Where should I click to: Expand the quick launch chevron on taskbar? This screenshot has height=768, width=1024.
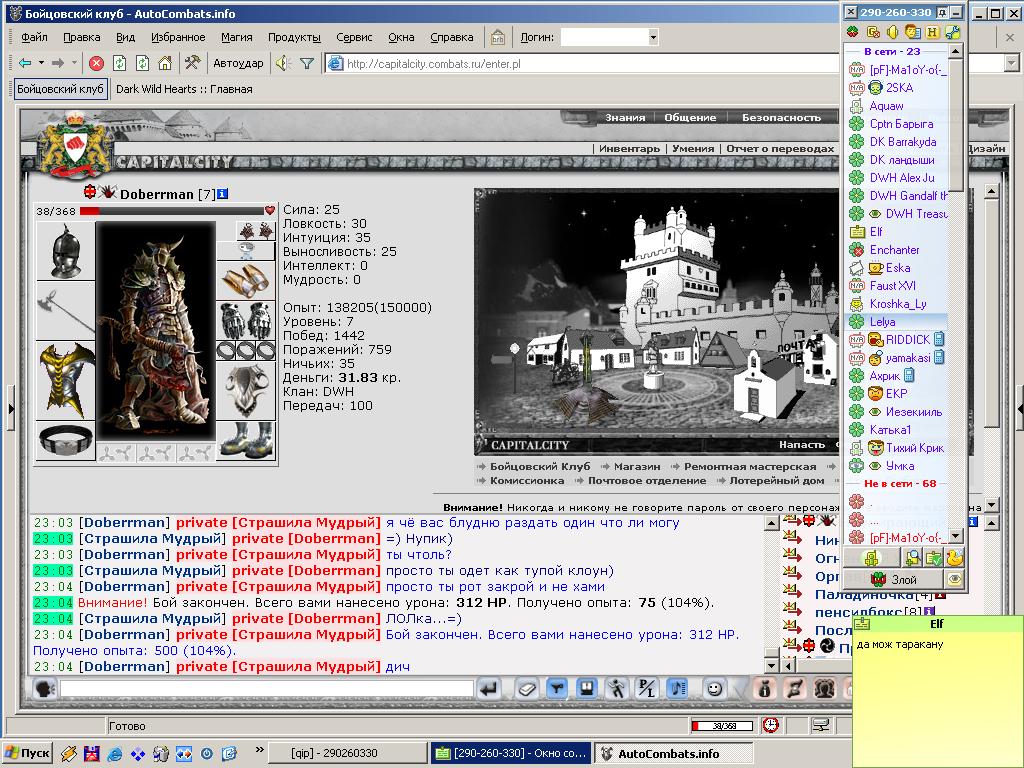(x=259, y=750)
